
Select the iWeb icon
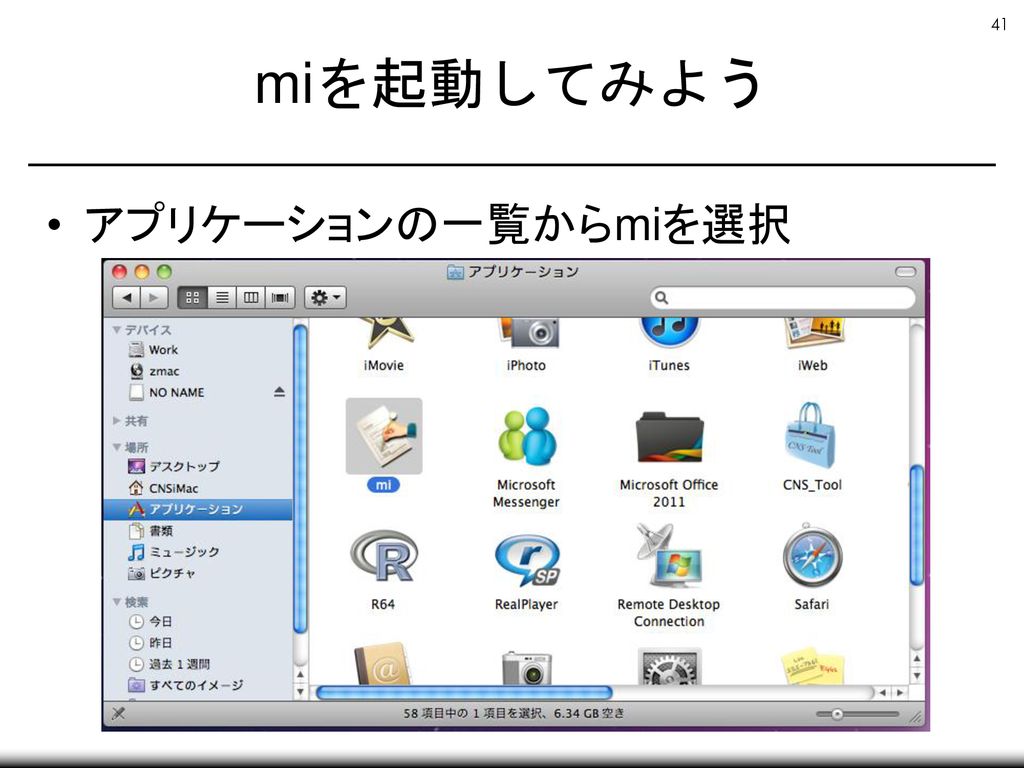pyautogui.click(x=814, y=334)
